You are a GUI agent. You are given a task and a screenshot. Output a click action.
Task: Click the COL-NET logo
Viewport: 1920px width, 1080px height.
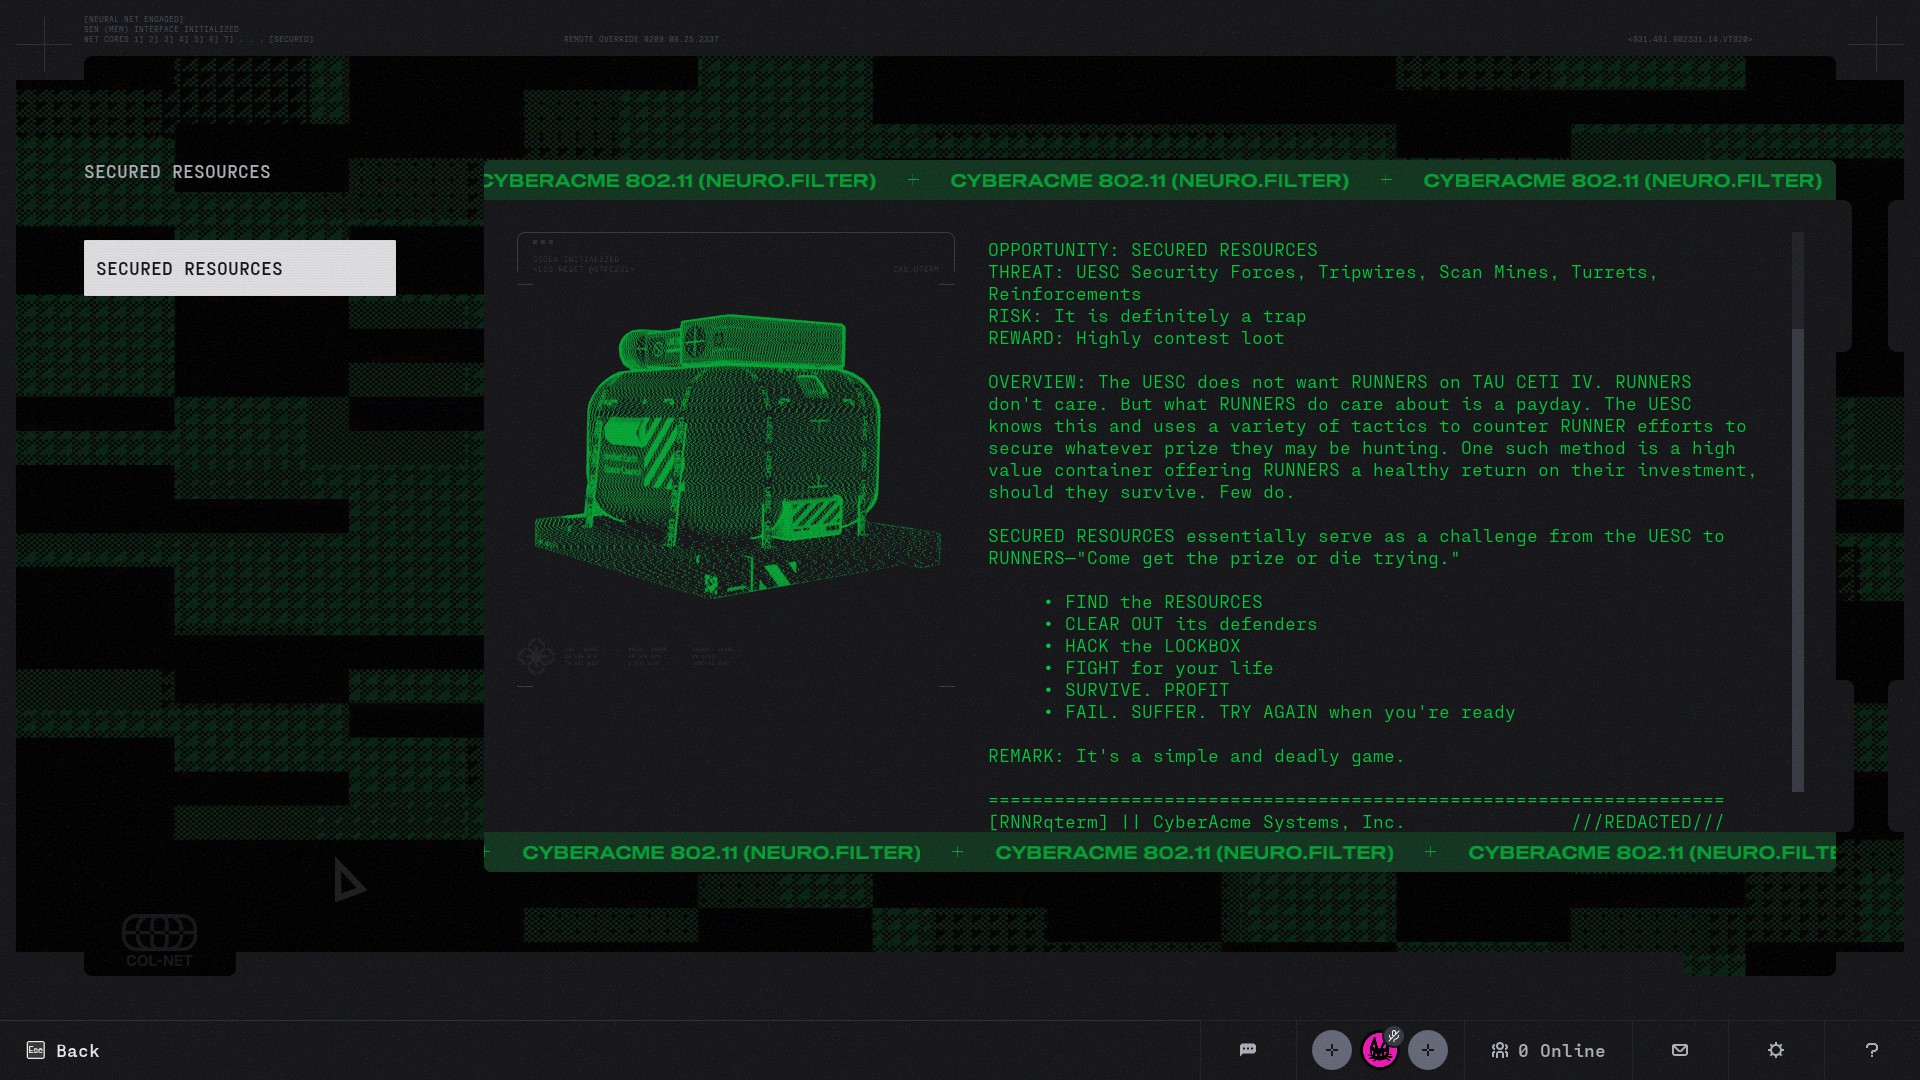159,941
